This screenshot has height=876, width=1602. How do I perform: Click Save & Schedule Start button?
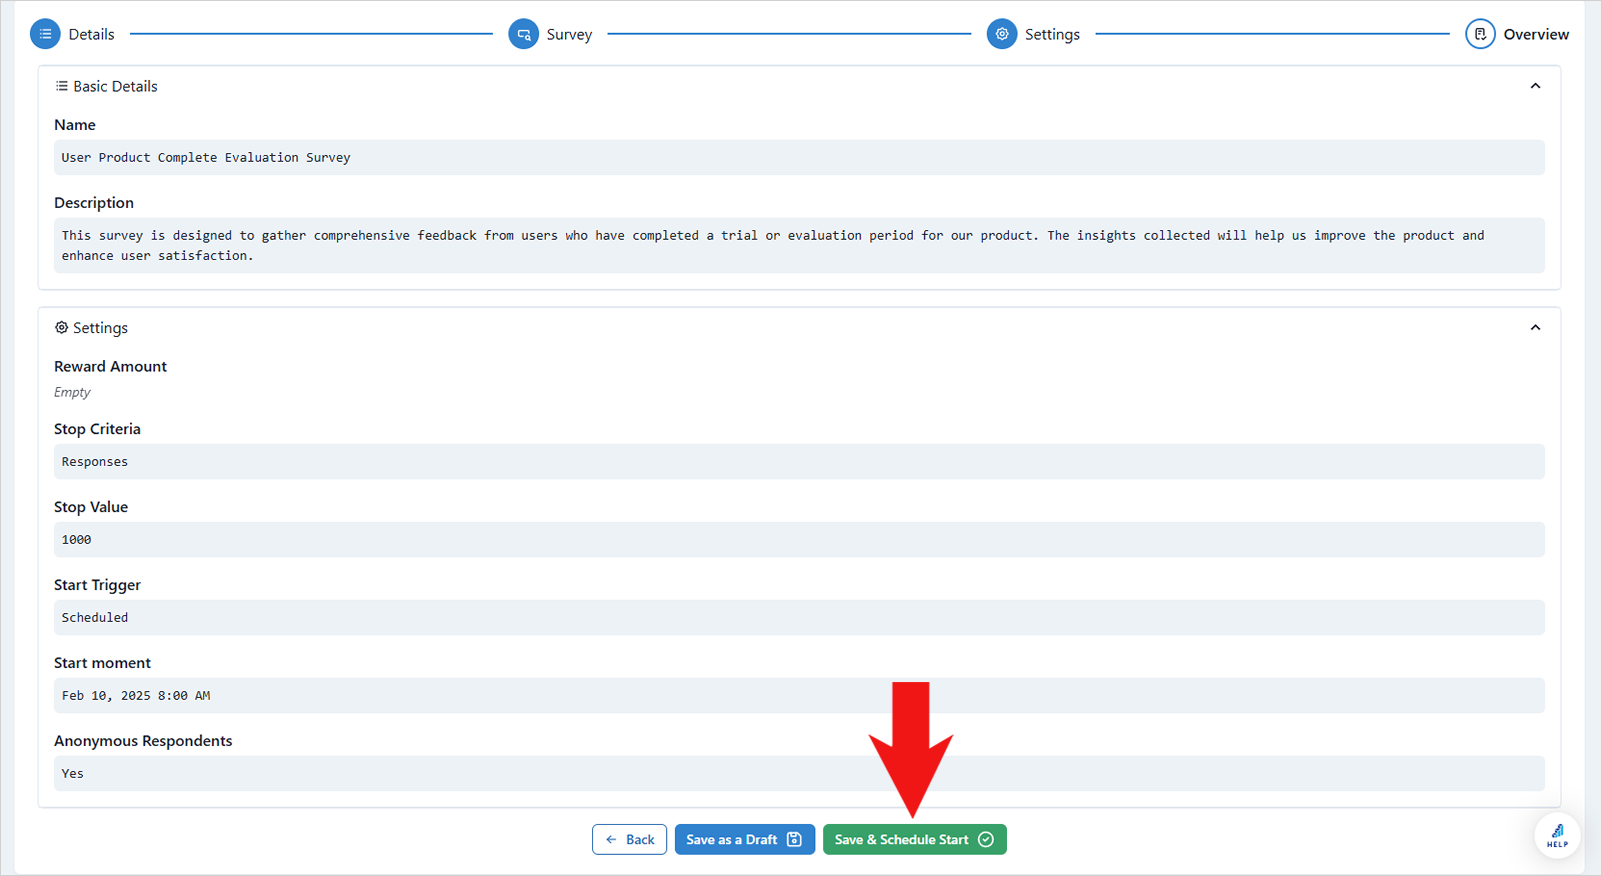(x=914, y=839)
